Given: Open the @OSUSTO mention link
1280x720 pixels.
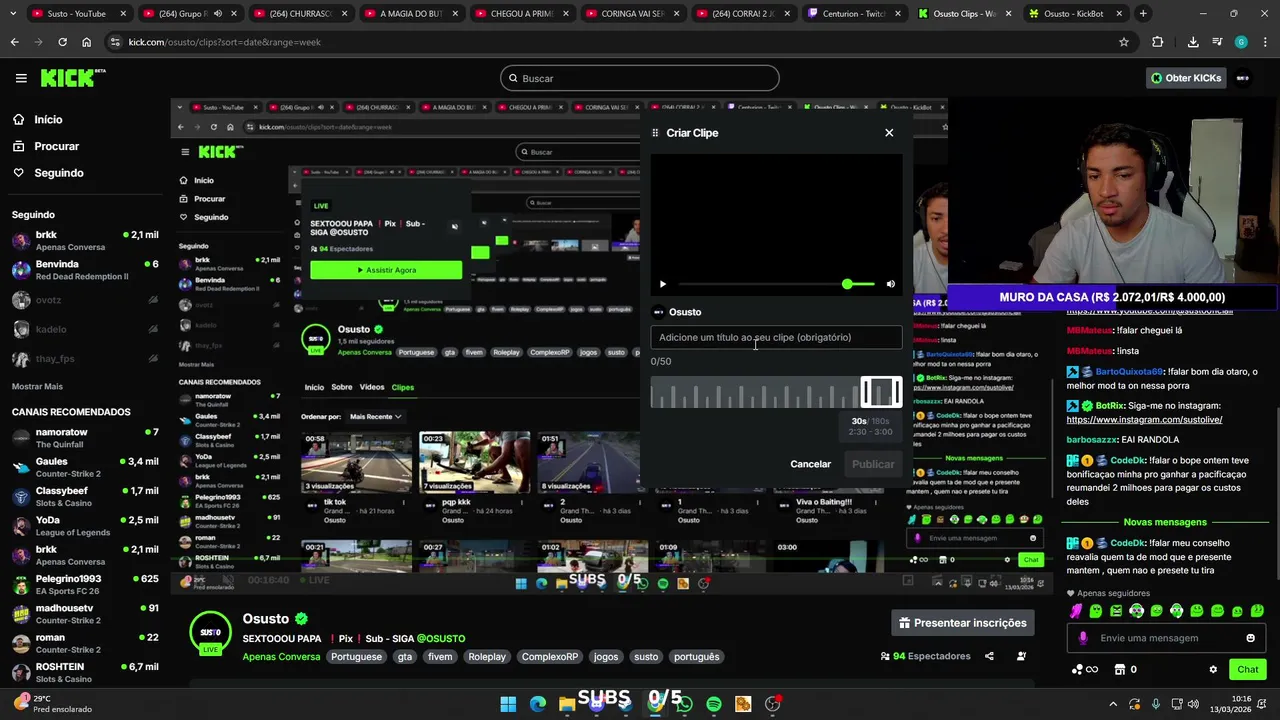Looking at the screenshot, I should [x=441, y=638].
